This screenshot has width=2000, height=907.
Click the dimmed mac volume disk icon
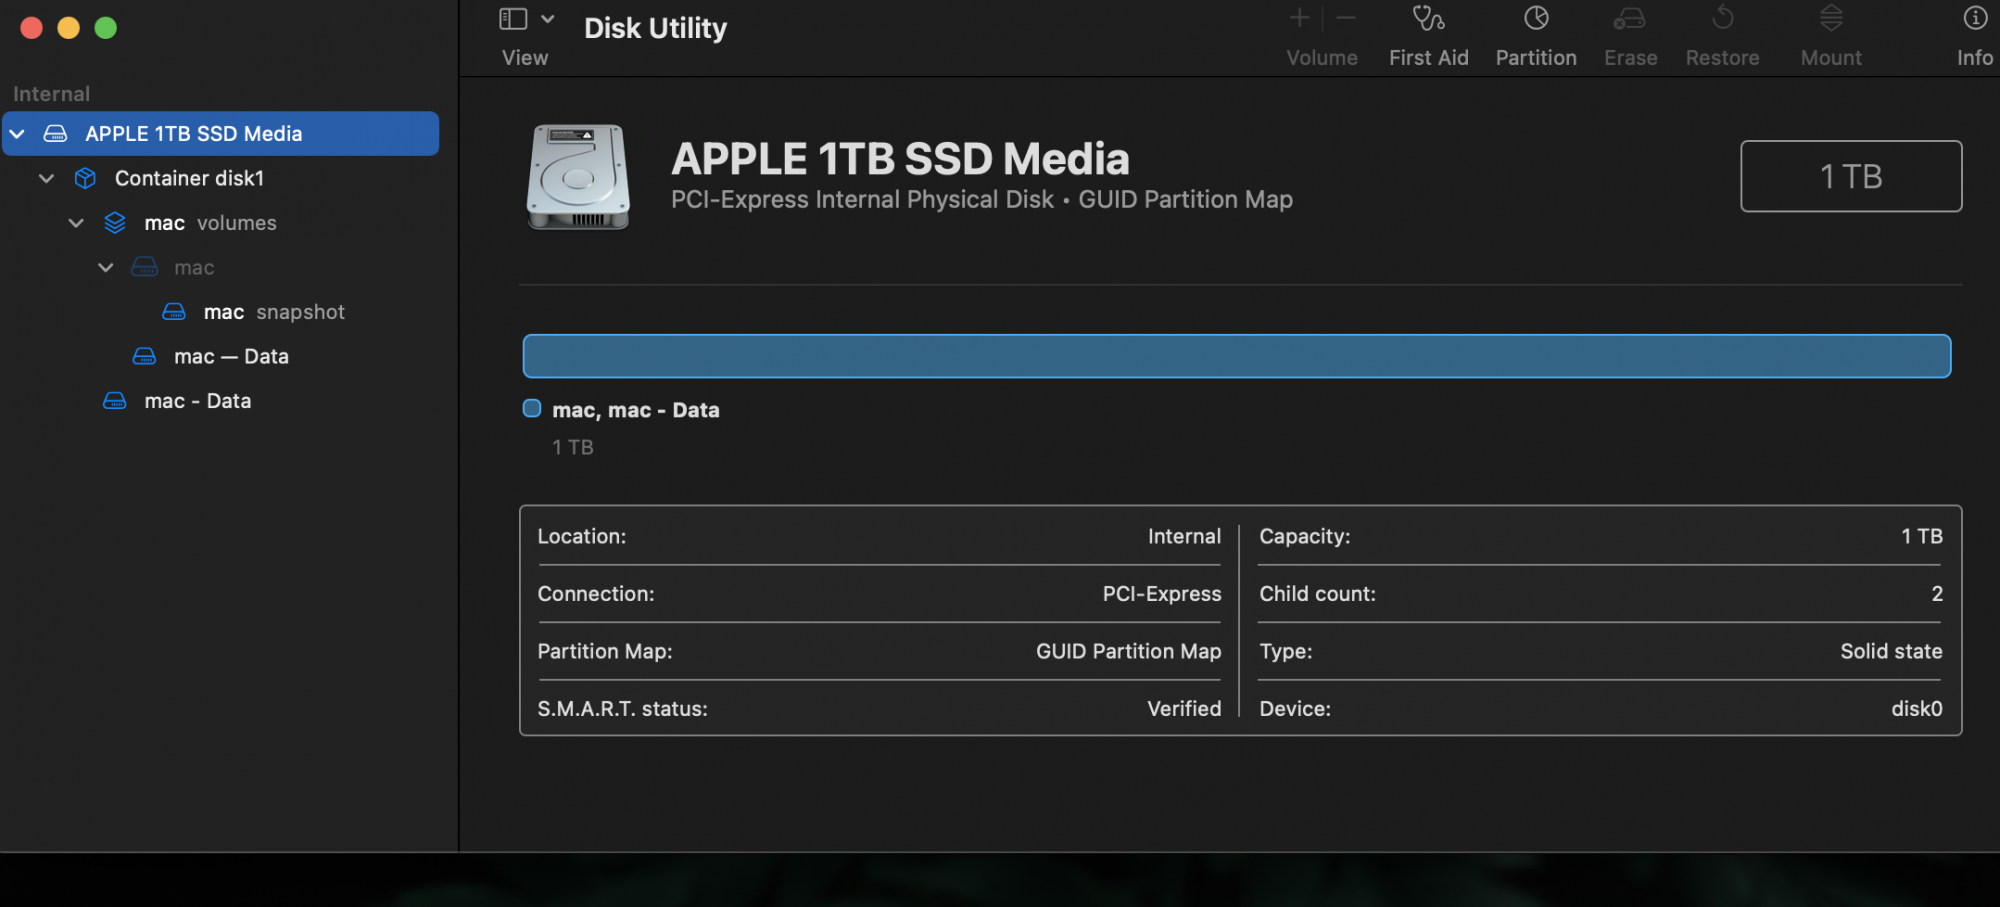[x=145, y=267]
